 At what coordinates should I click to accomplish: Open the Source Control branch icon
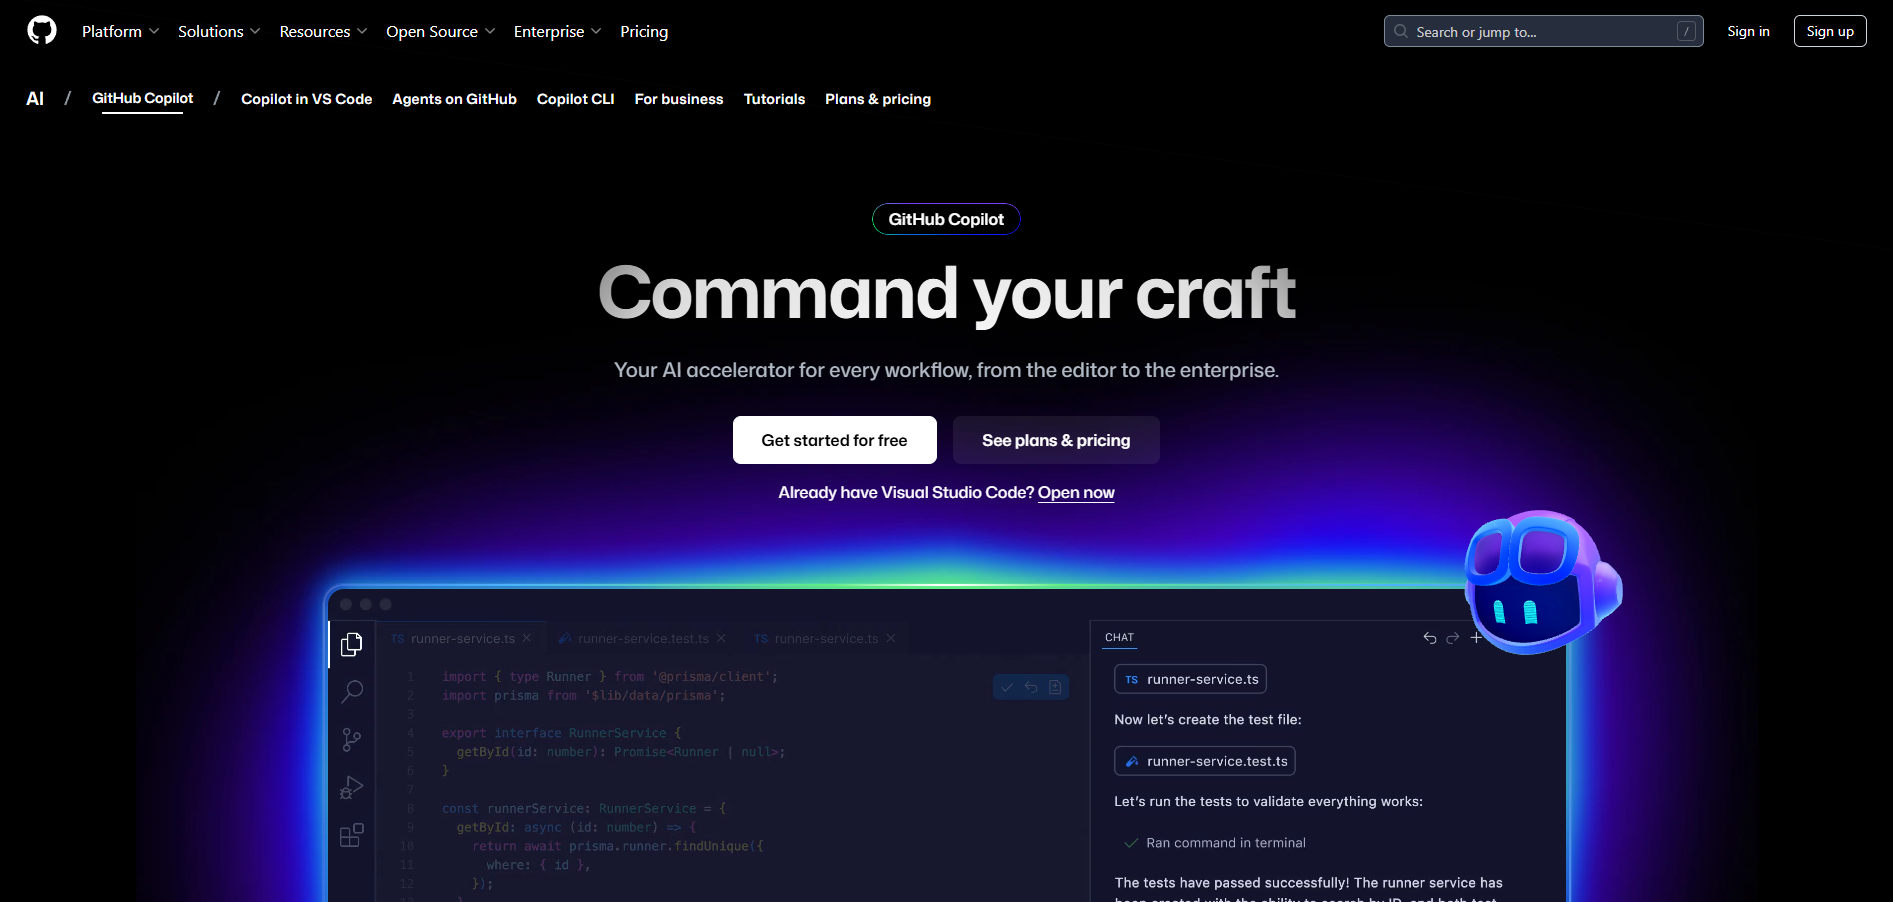352,739
